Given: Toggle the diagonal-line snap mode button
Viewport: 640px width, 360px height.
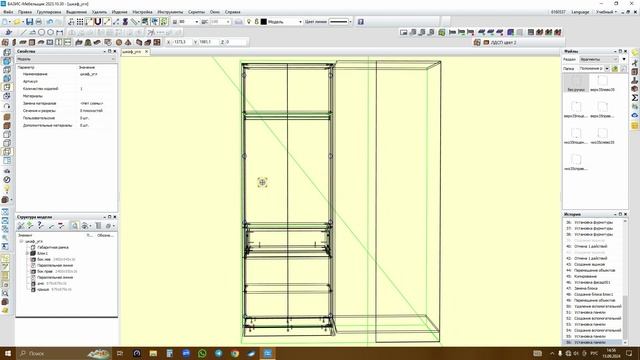Looking at the screenshot, I should [107, 22].
